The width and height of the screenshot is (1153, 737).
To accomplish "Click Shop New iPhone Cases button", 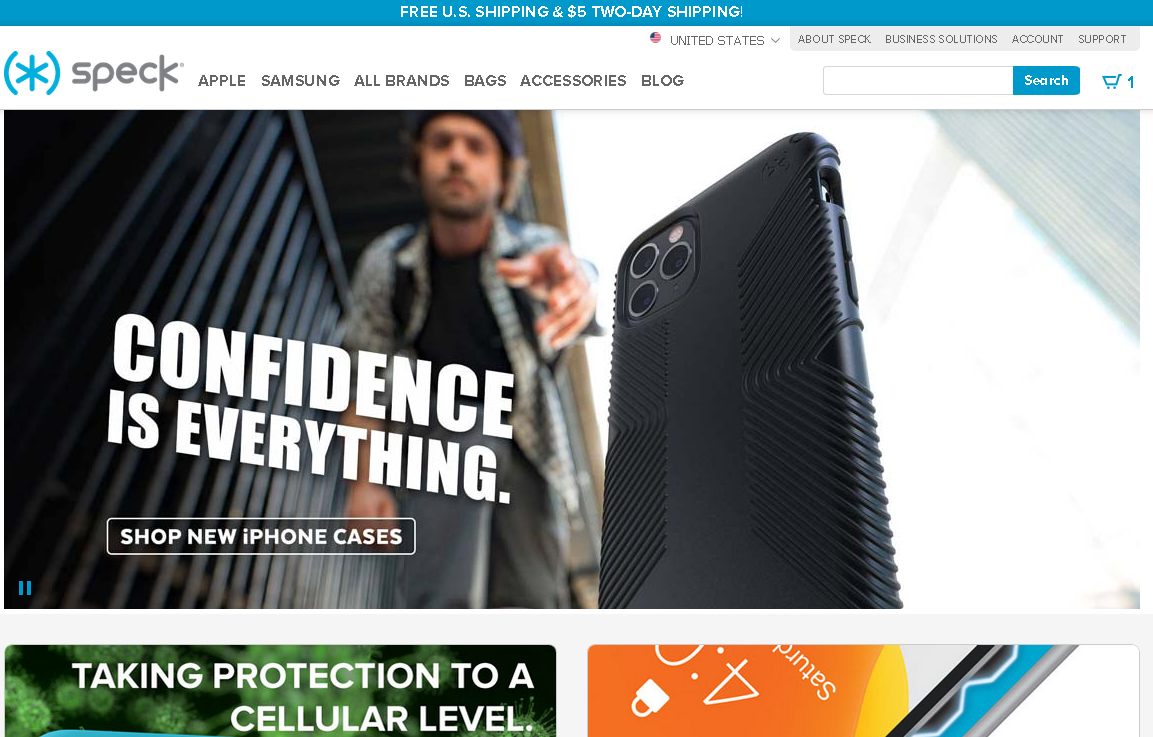I will pyautogui.click(x=261, y=536).
